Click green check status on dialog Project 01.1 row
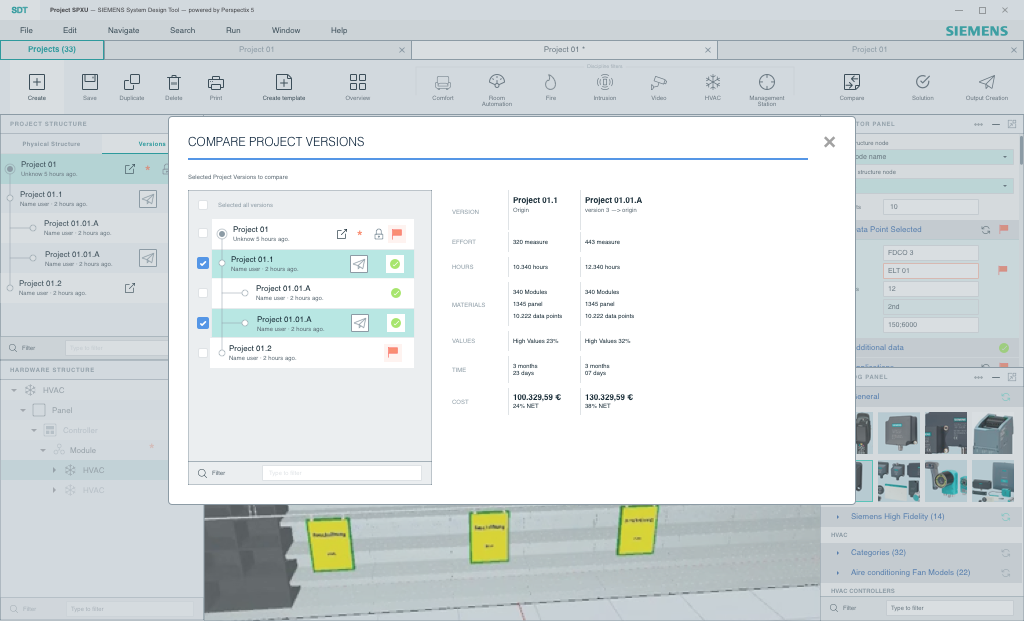Viewport: 1024px width, 621px height. 395,264
